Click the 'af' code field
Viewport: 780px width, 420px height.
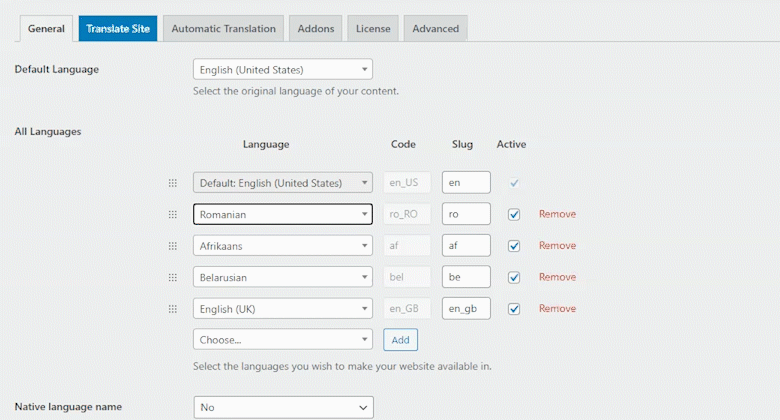pos(407,245)
